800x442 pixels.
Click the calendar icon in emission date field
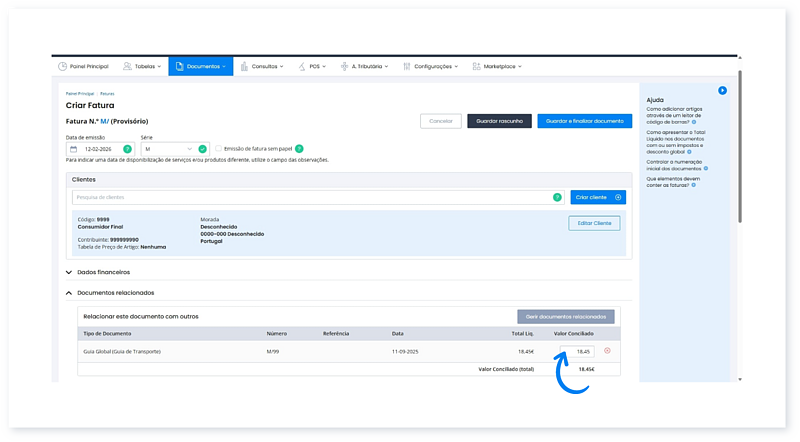(x=74, y=148)
